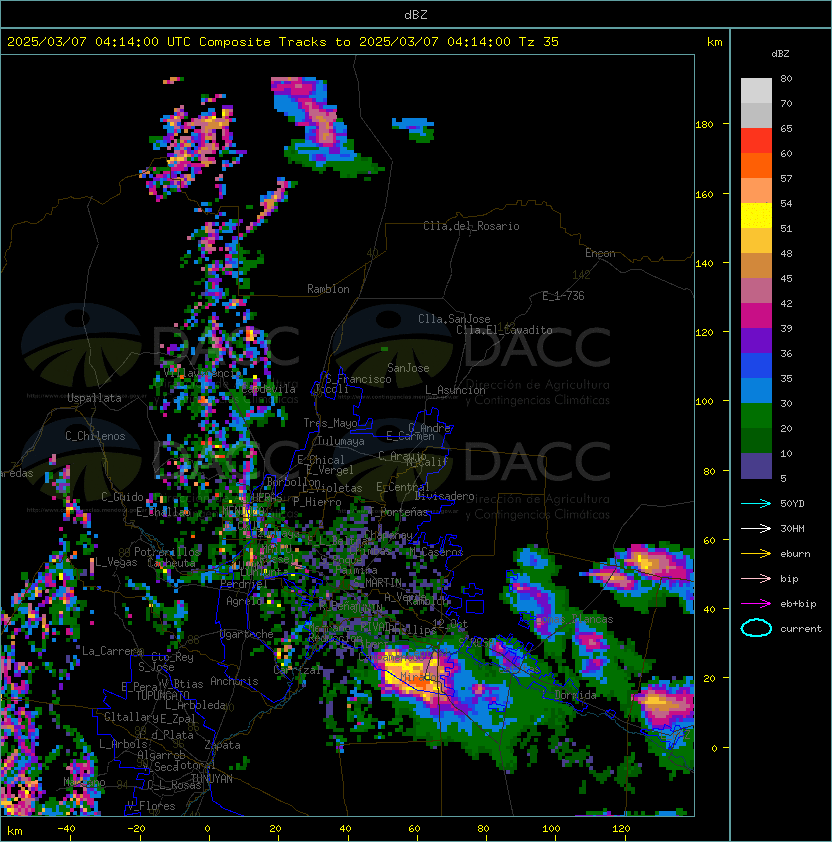This screenshot has height=842, width=832.
Task: Click the 'Tres_Mayo' map label
Action: pyautogui.click(x=330, y=423)
